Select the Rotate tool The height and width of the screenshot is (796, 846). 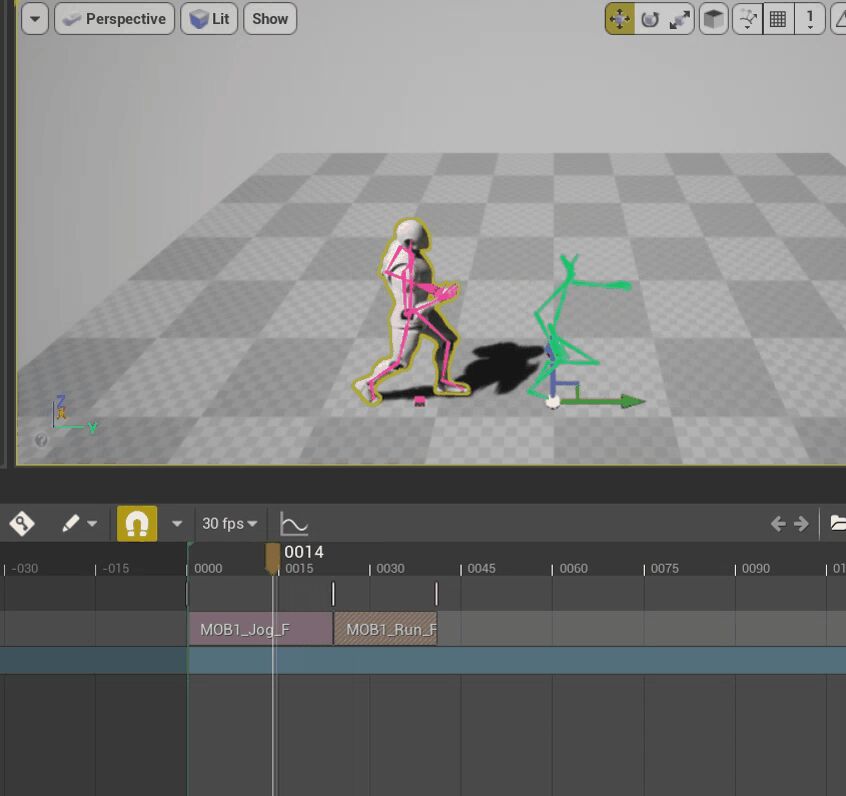651,18
